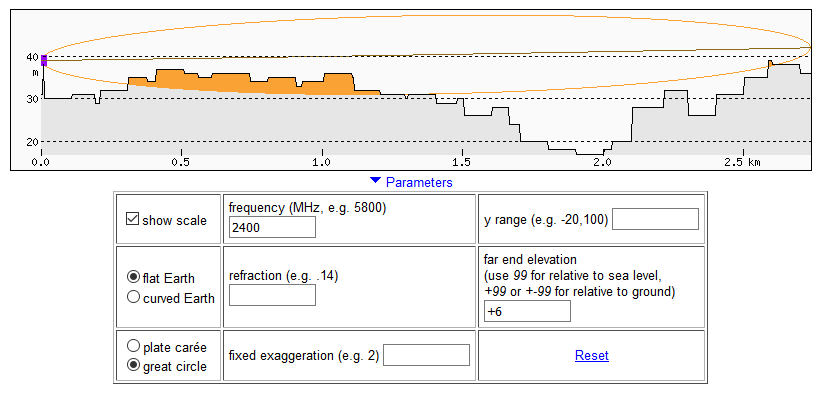
Task: Click the 40 elevation axis label
Action: point(32,57)
